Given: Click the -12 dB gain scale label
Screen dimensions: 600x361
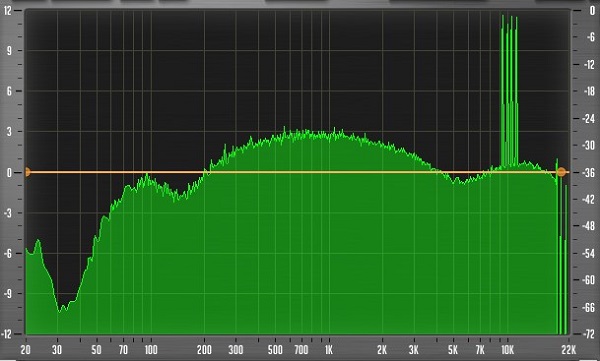Looking at the screenshot, I should (x=7, y=334).
